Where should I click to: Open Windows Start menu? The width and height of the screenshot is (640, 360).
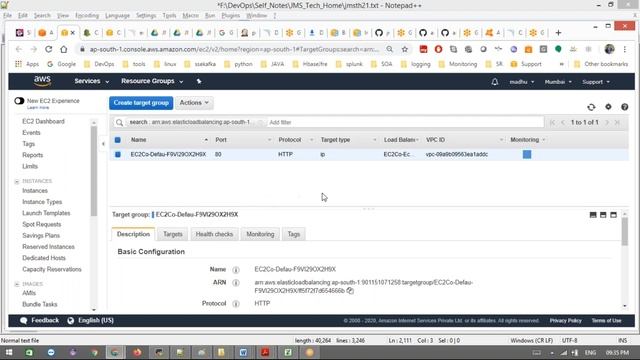click(9, 352)
